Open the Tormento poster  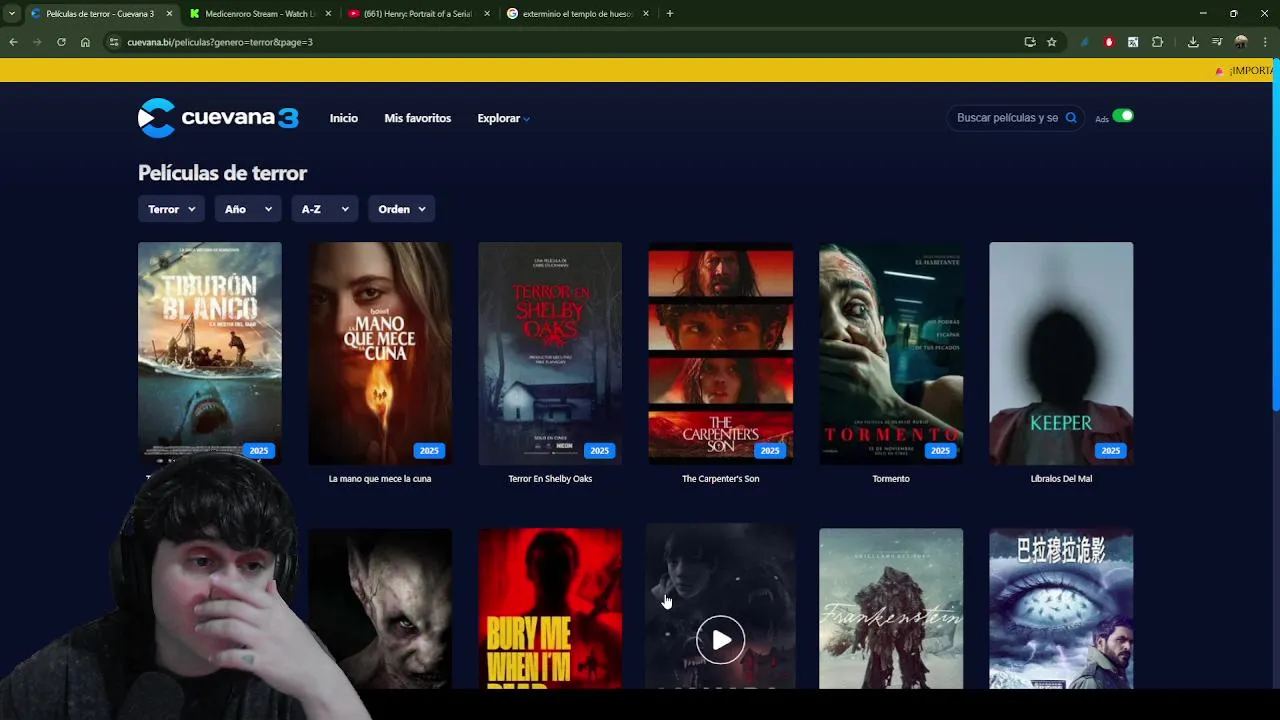tap(891, 353)
